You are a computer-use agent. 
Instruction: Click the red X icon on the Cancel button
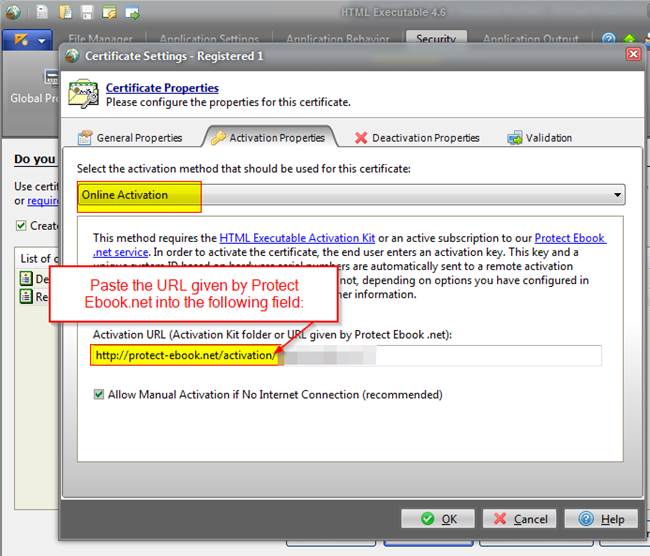point(500,519)
